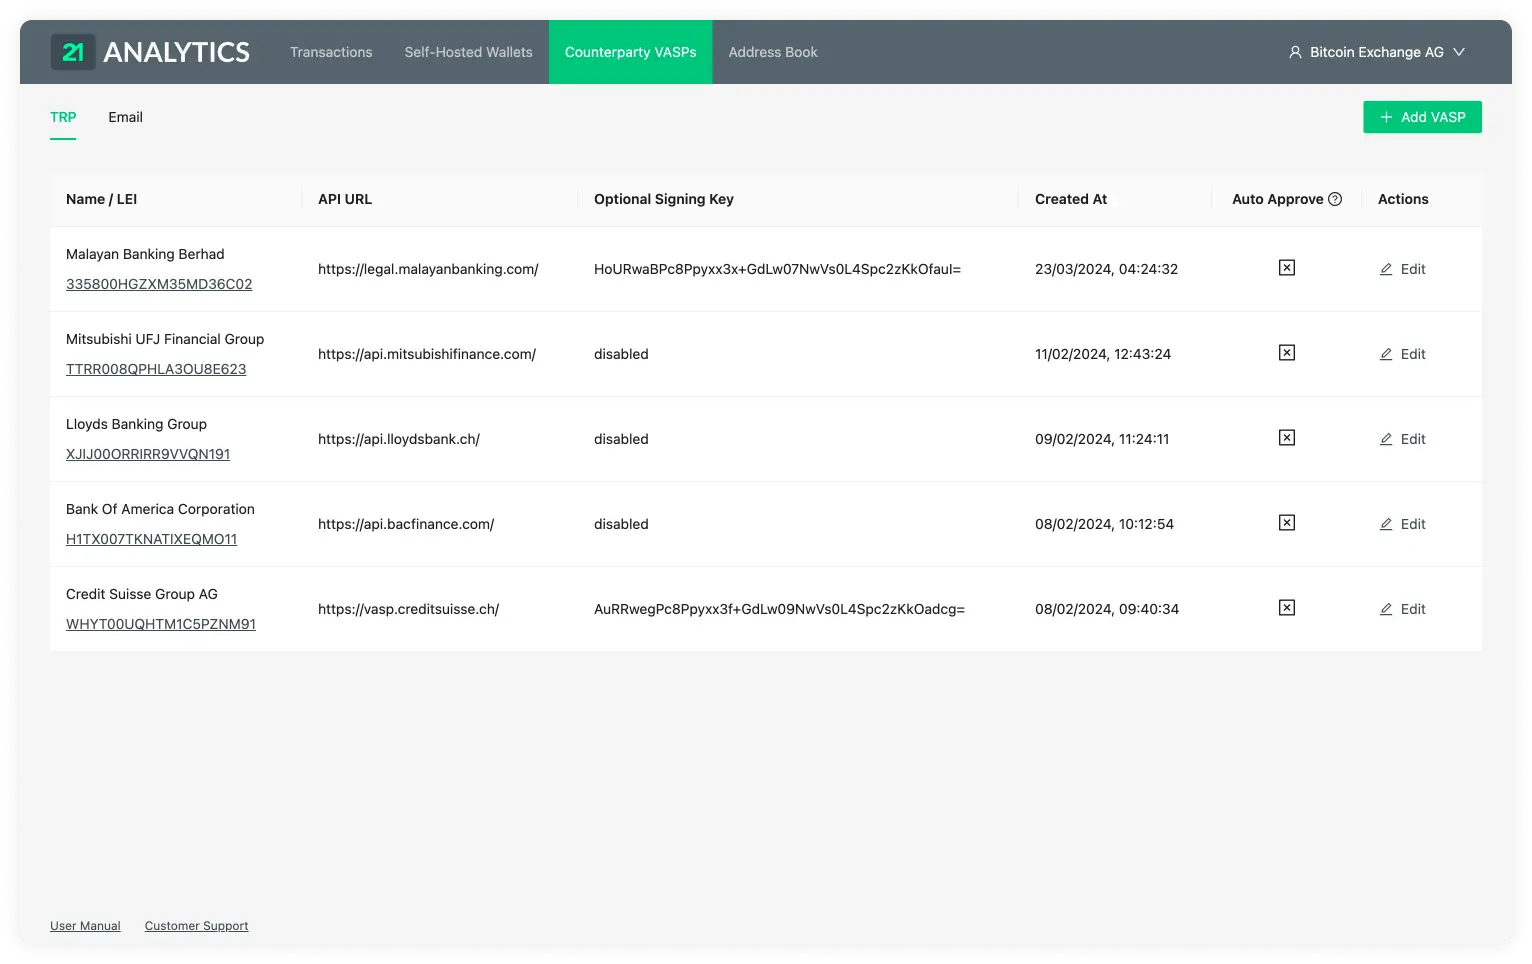Click pencil icon for Bank Of America Corporation
1532x964 pixels.
coord(1386,524)
